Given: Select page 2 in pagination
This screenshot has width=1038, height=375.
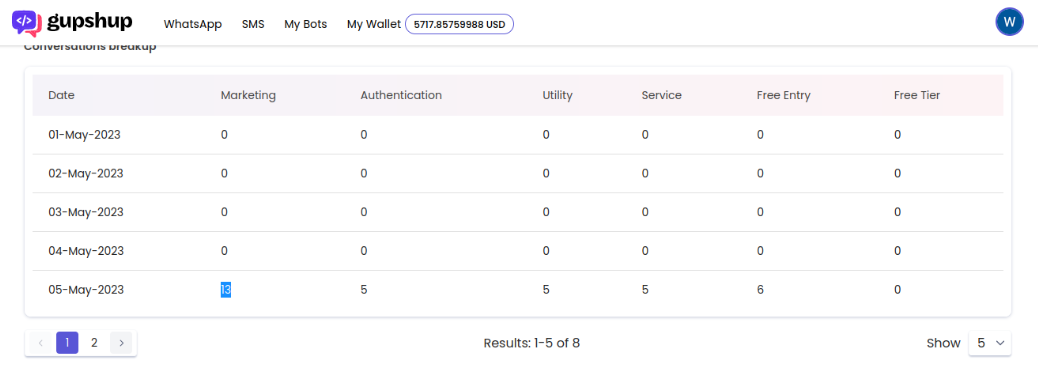Looking at the screenshot, I should pyautogui.click(x=94, y=343).
